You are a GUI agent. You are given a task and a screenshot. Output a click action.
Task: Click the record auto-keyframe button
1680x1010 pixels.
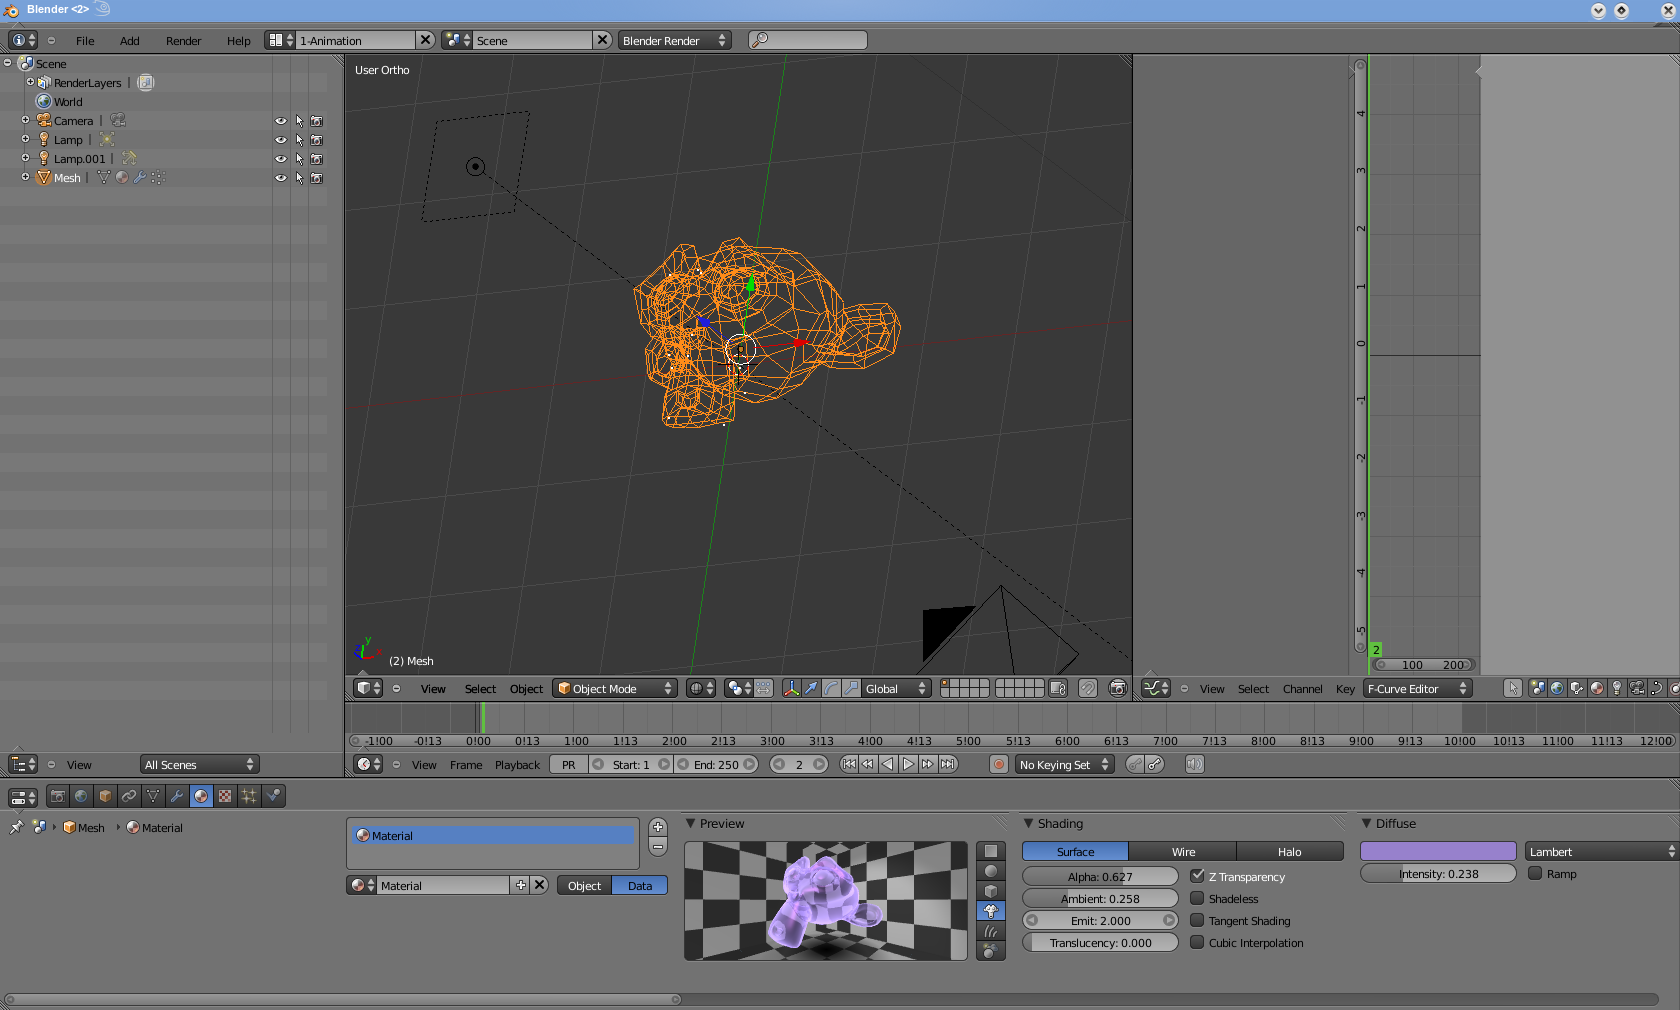pyautogui.click(x=998, y=764)
